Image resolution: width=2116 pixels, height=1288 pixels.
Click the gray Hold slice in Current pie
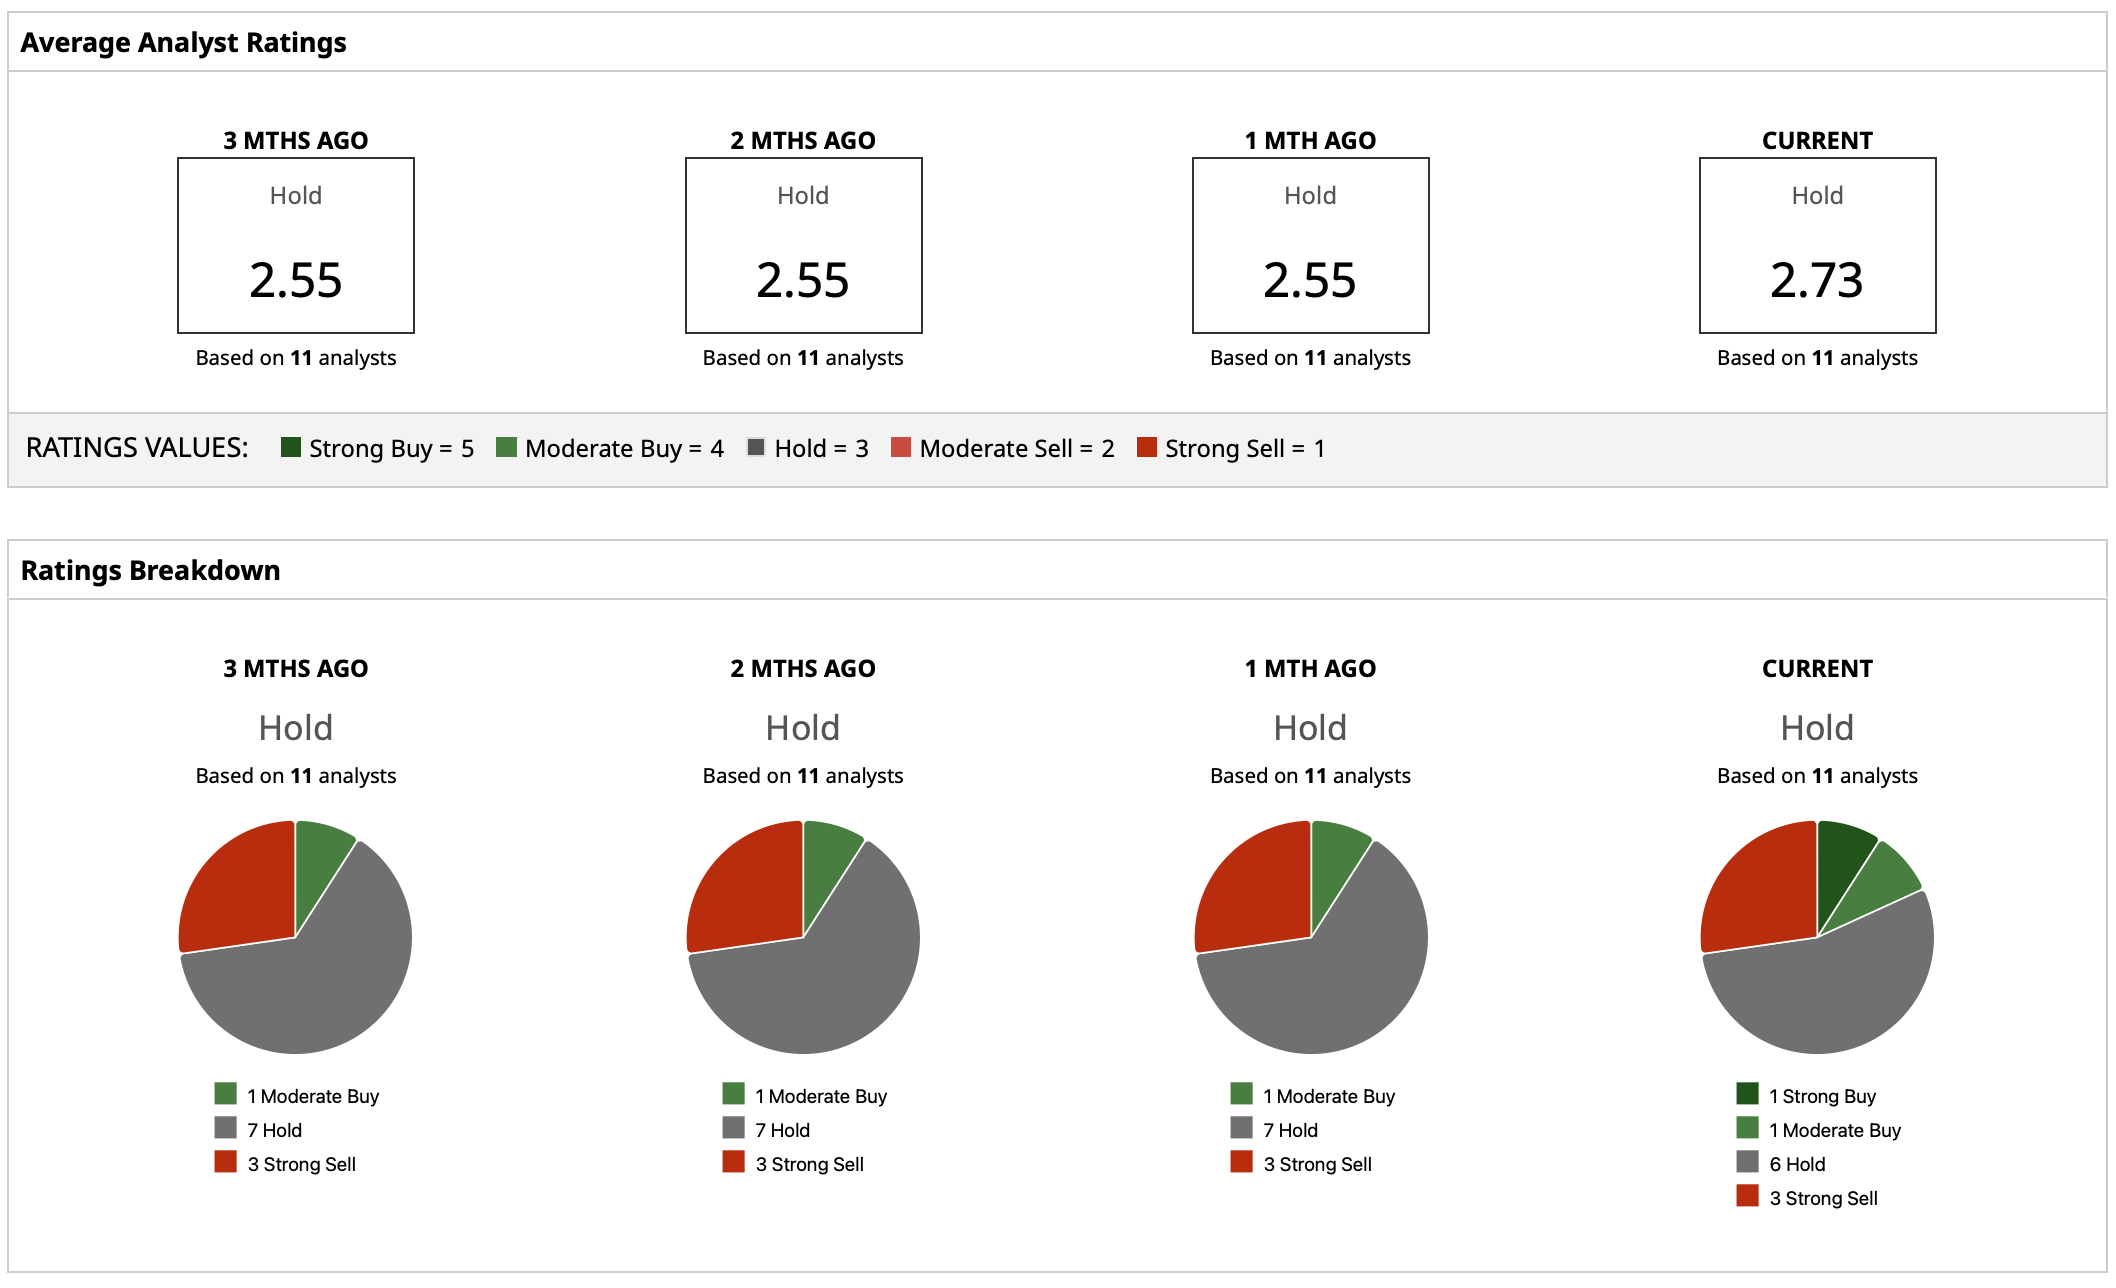(x=1830, y=995)
